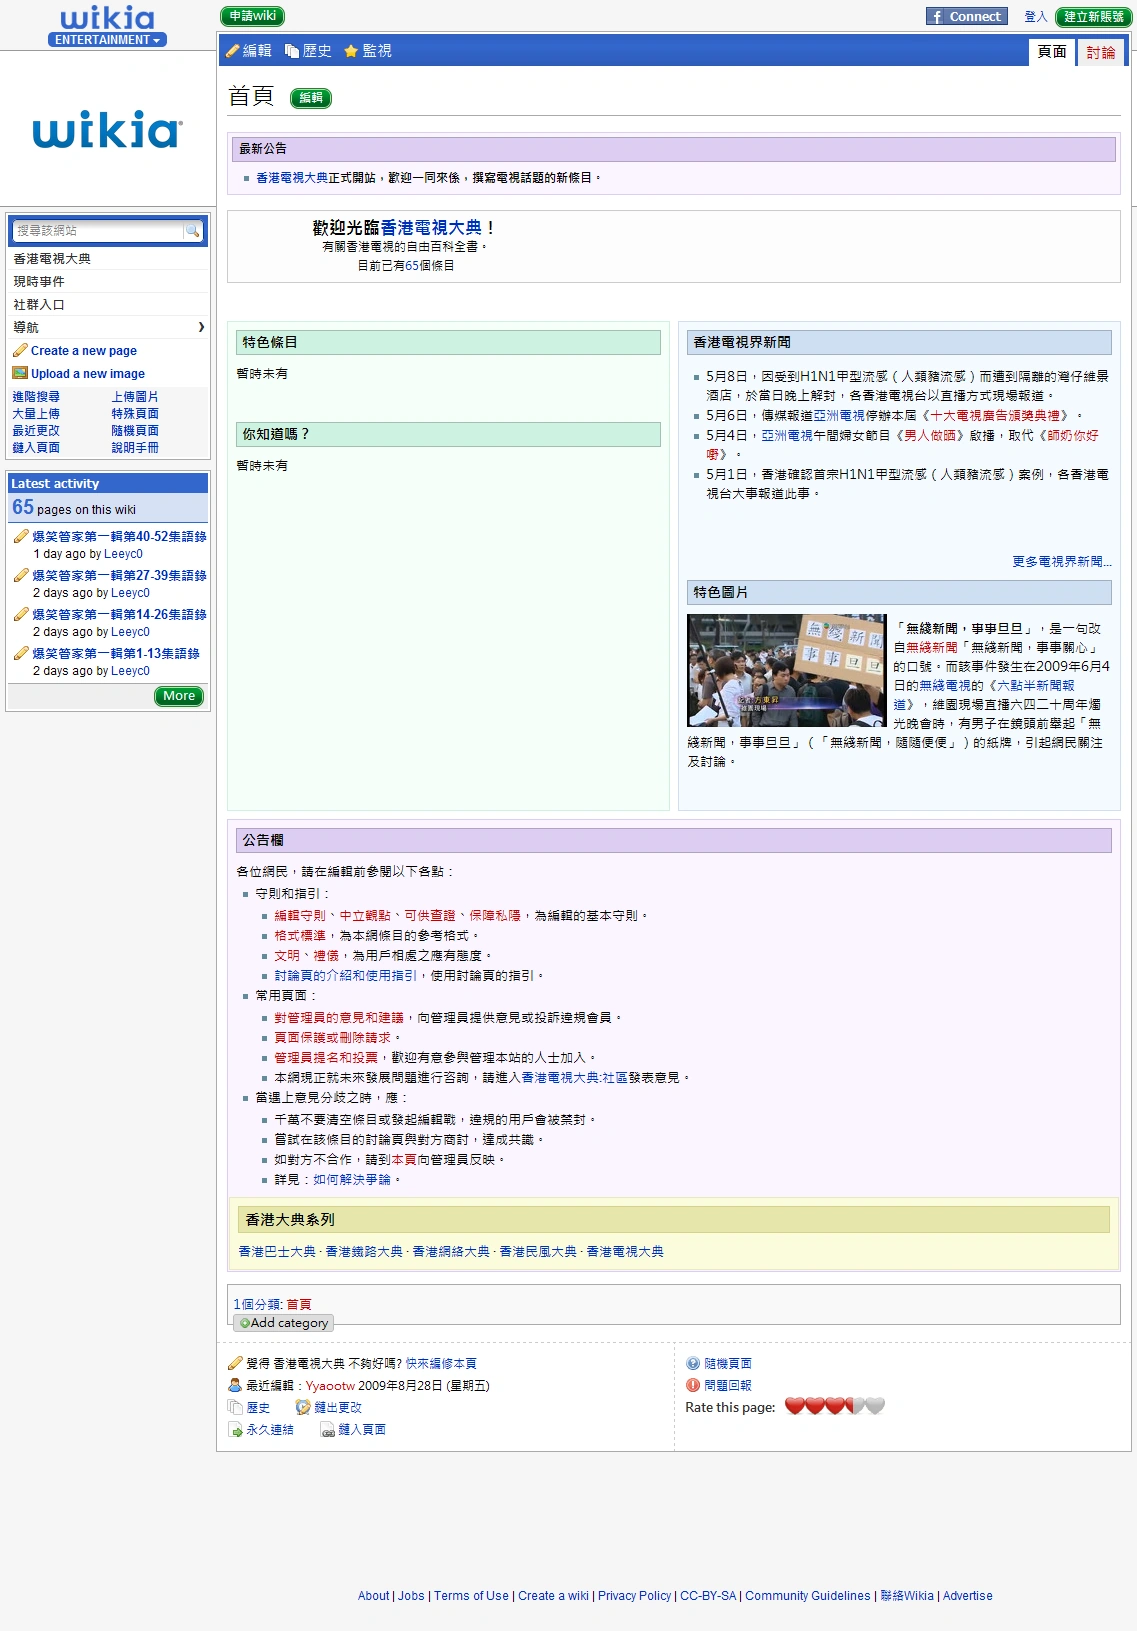Click the 編輯 edit toolbar item

click(x=248, y=51)
